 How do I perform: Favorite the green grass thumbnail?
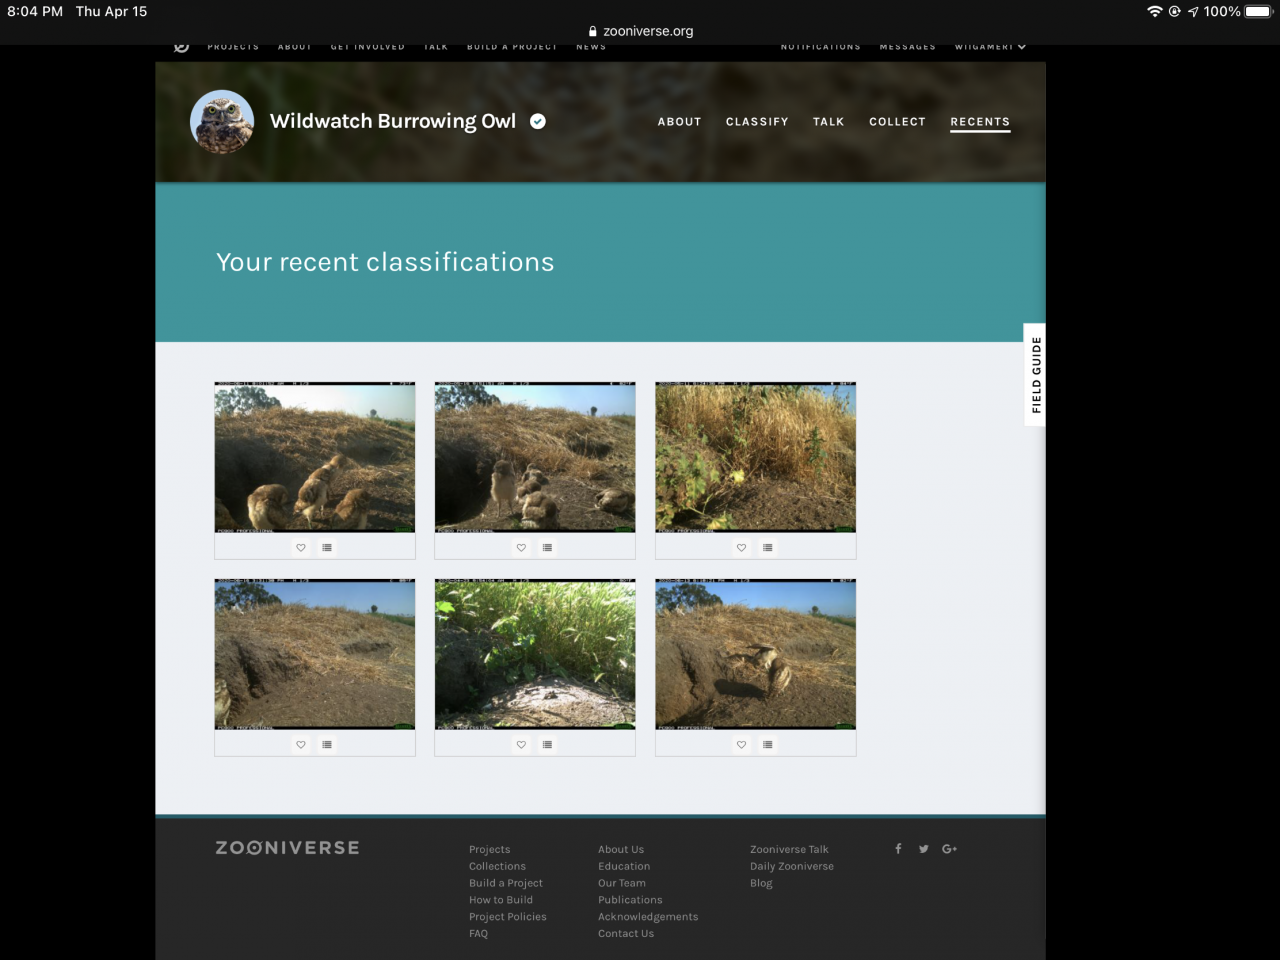click(521, 744)
